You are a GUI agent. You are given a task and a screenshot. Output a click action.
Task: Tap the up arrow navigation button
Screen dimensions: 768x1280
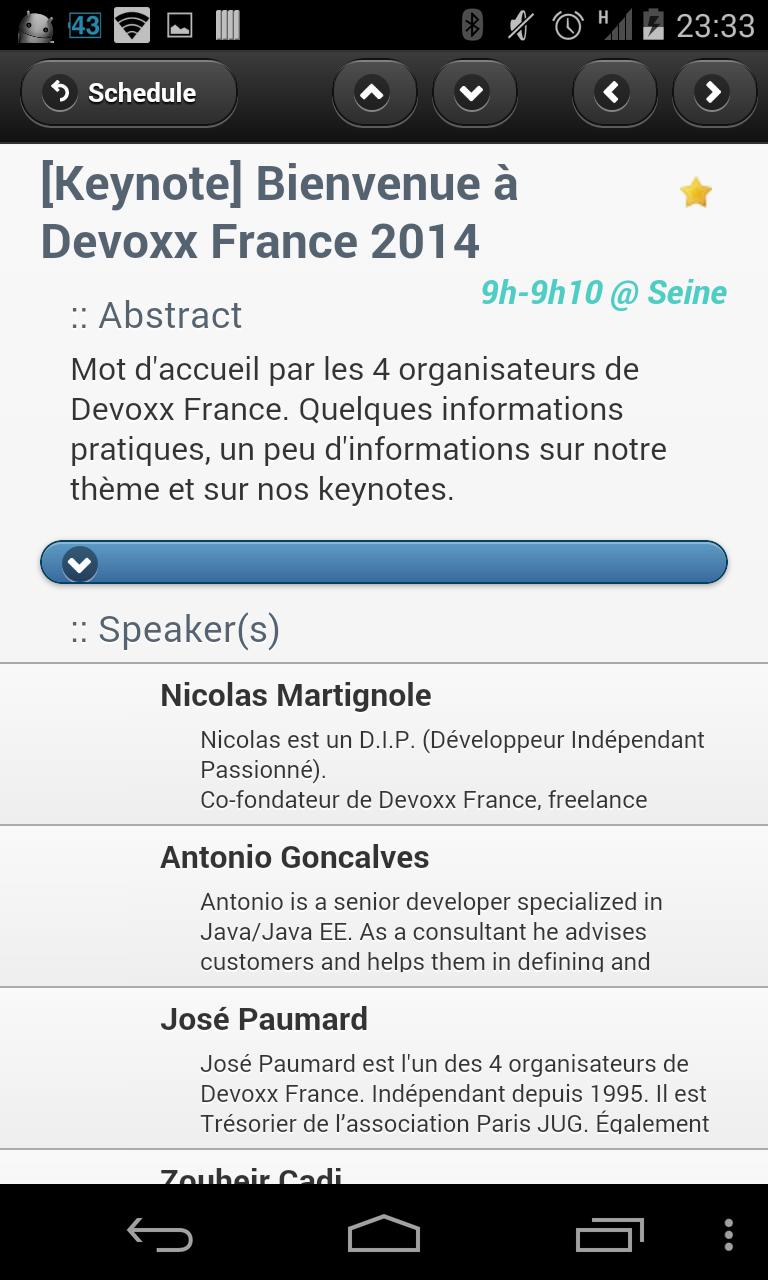click(373, 93)
